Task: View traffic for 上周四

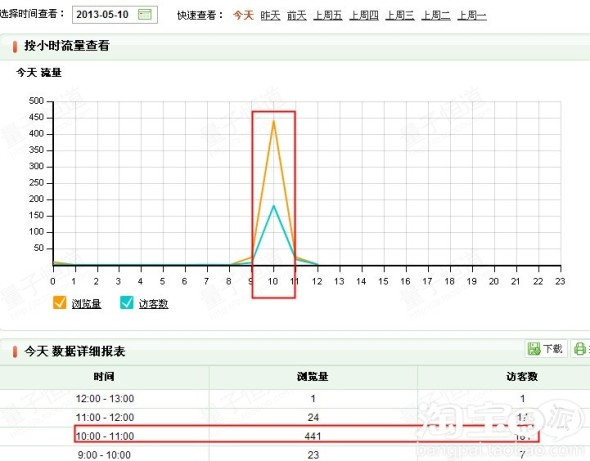Action: click(364, 15)
